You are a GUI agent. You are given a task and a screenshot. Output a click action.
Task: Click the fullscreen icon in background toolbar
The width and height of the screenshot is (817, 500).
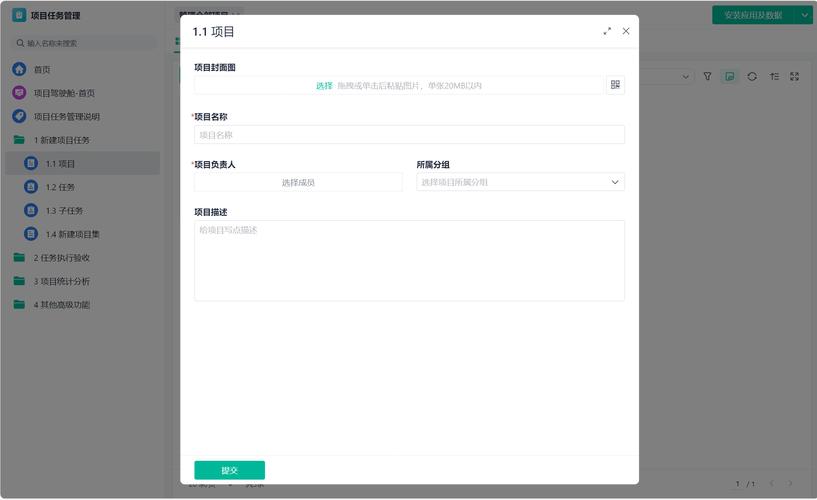795,77
